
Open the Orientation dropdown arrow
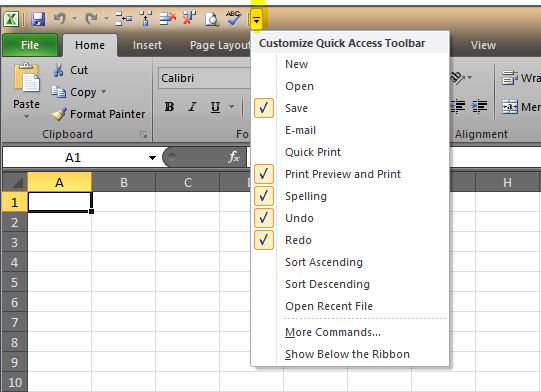click(x=469, y=77)
